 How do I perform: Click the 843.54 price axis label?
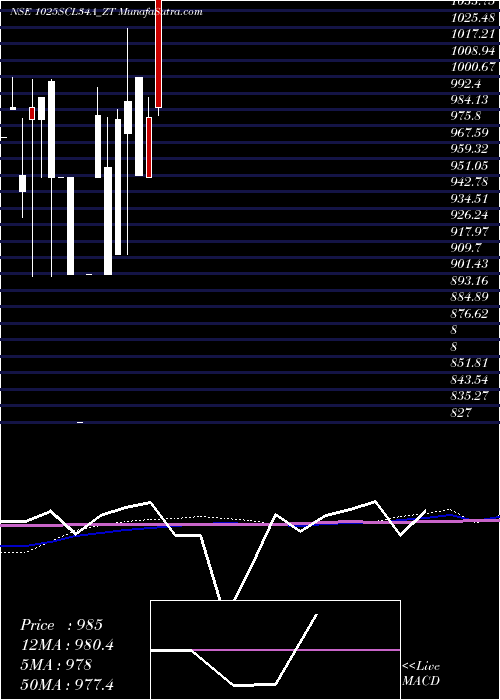tap(469, 379)
